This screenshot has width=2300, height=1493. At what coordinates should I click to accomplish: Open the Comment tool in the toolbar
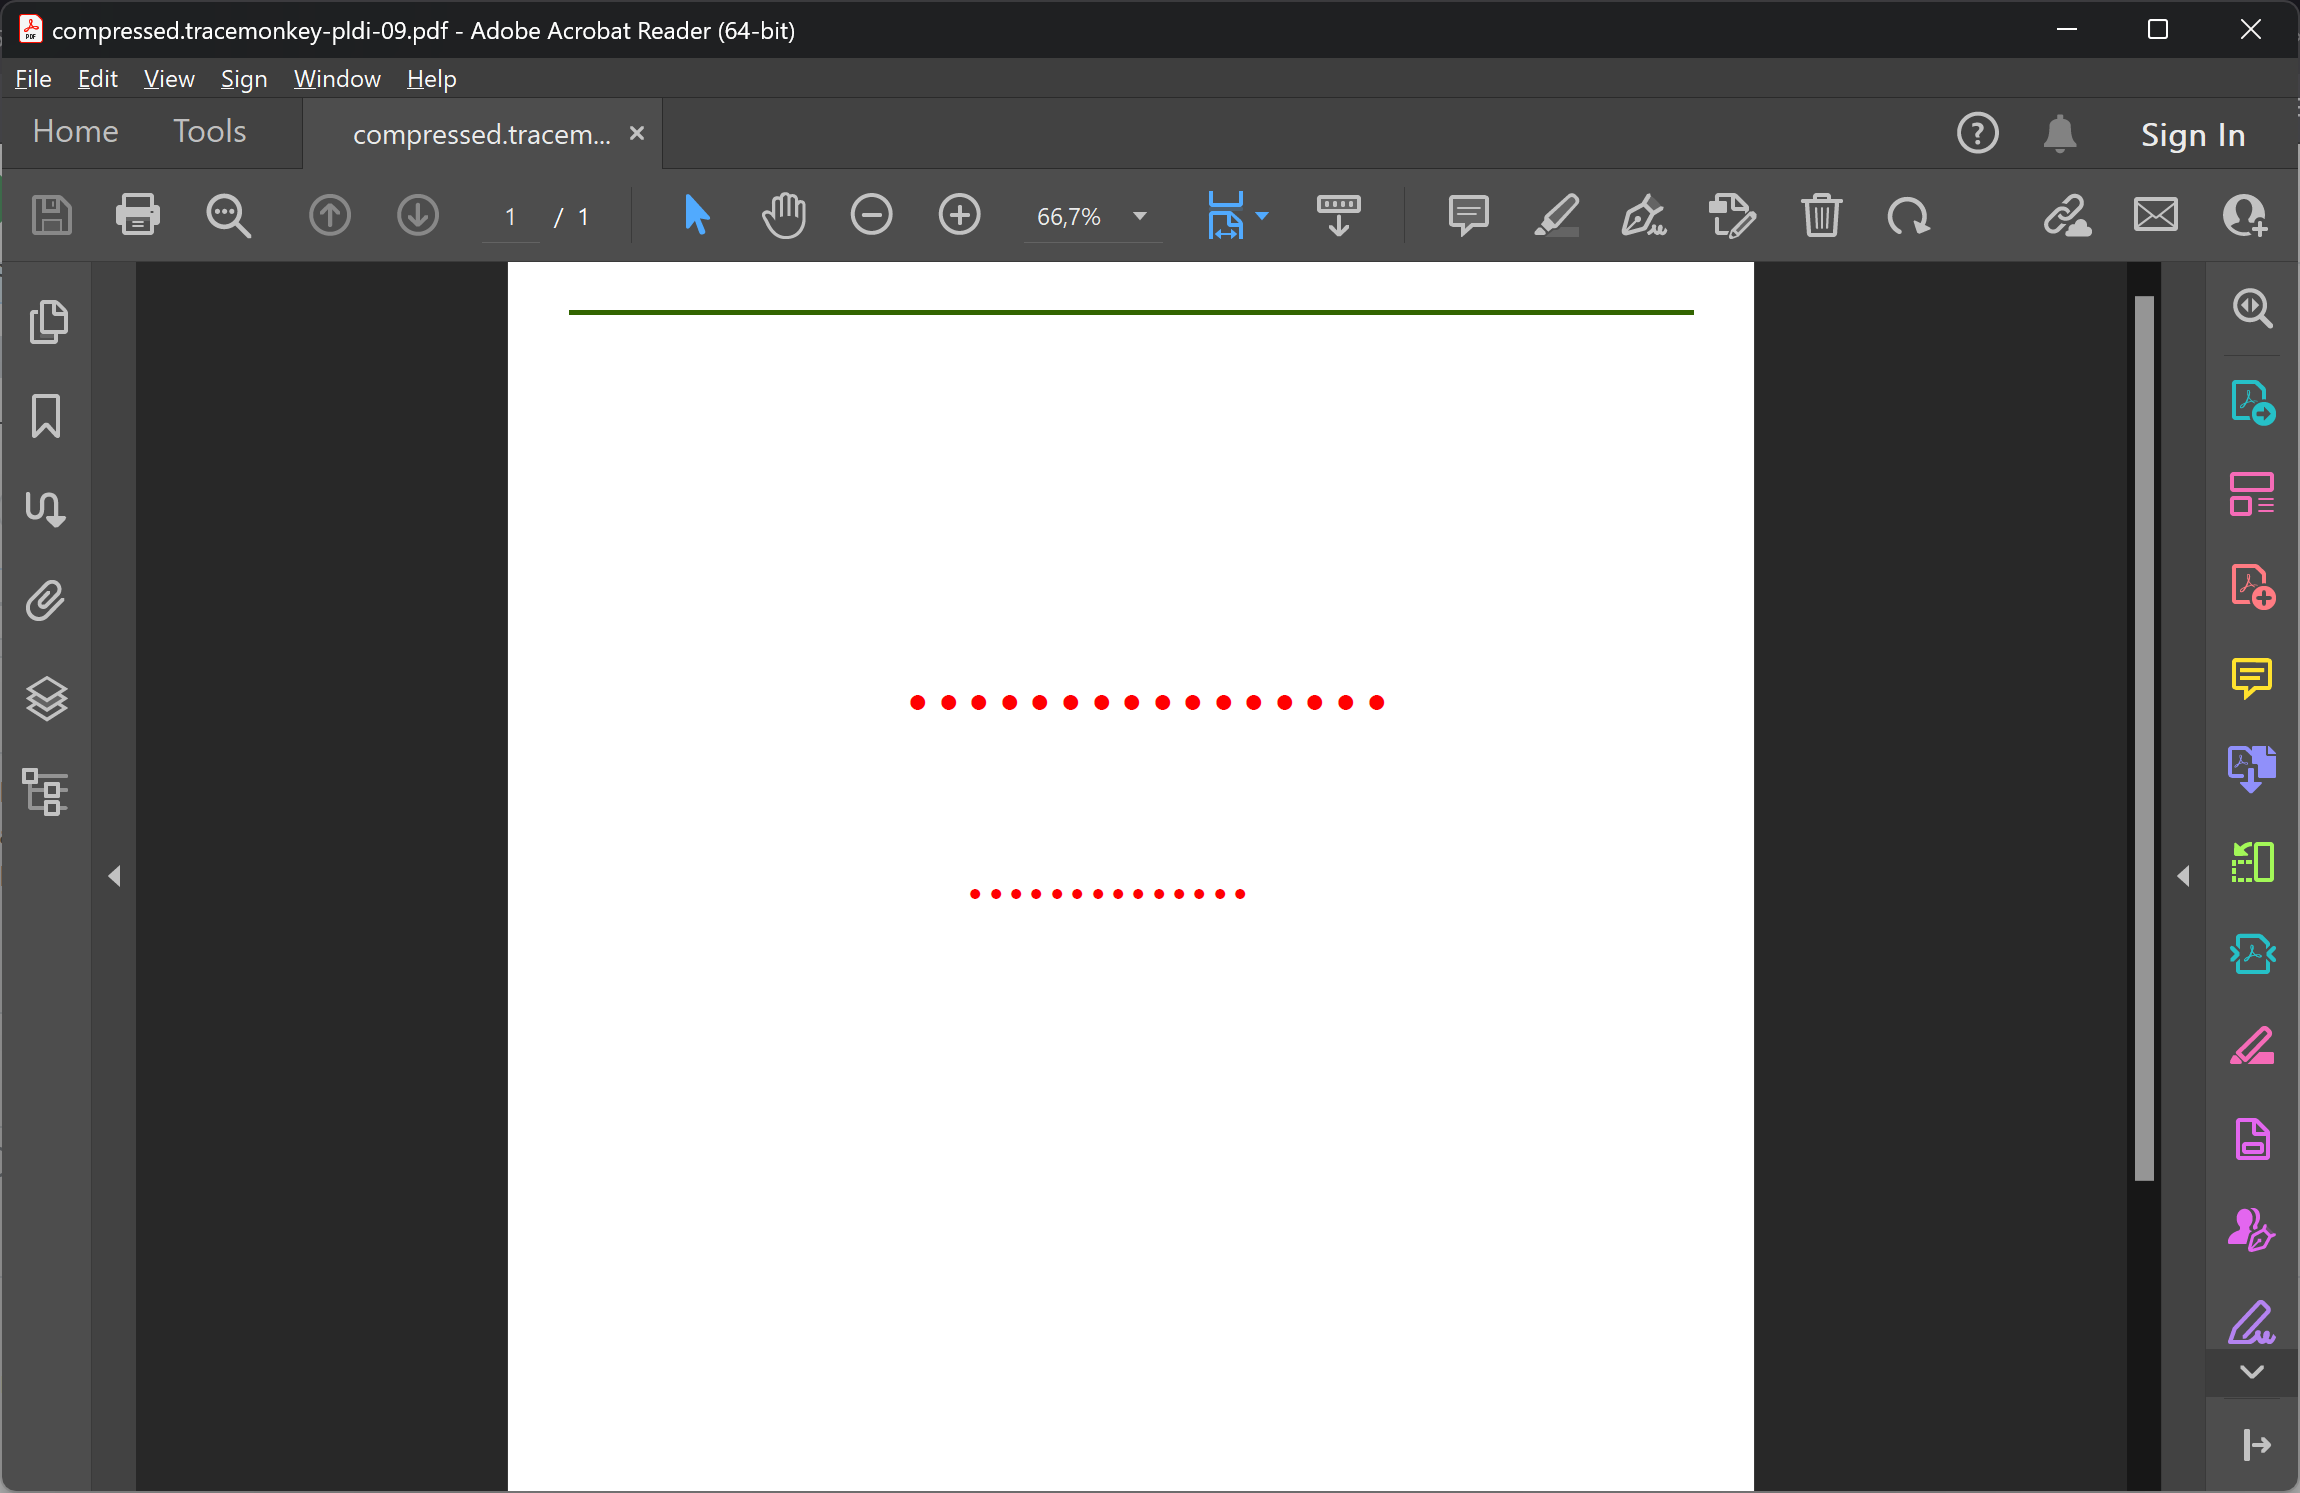coord(1468,215)
